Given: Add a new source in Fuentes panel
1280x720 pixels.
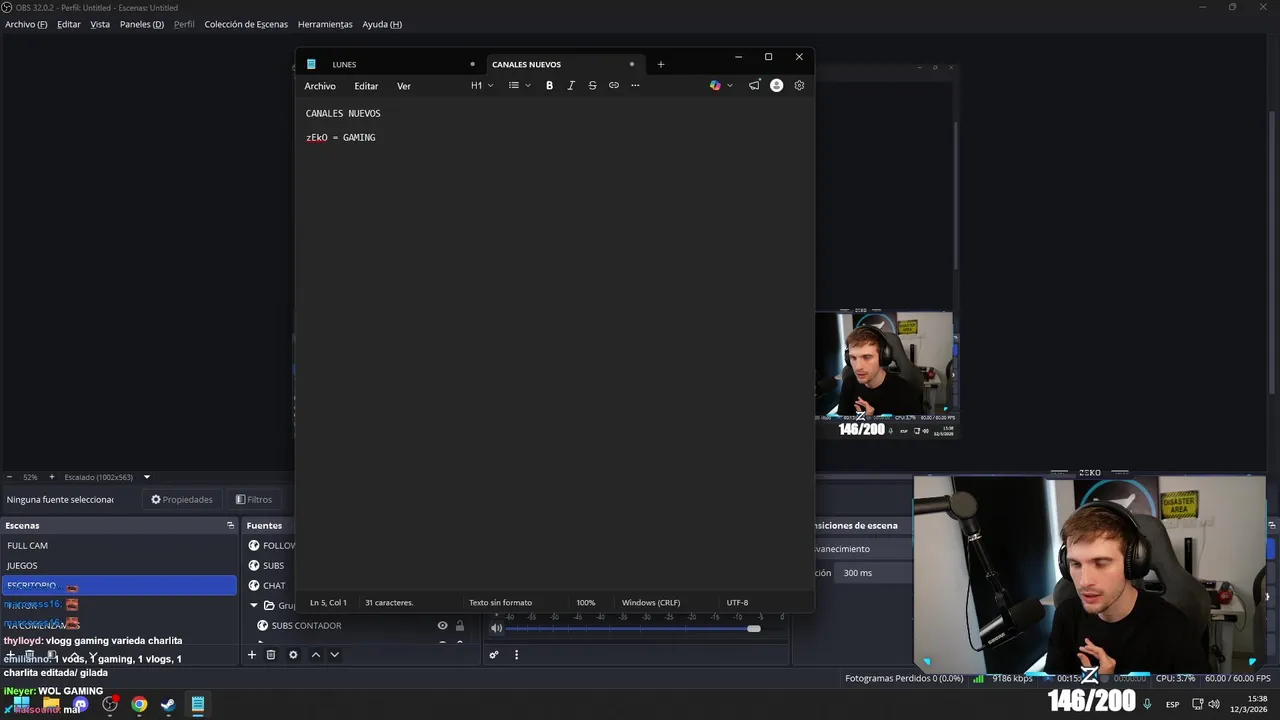Looking at the screenshot, I should [x=252, y=655].
